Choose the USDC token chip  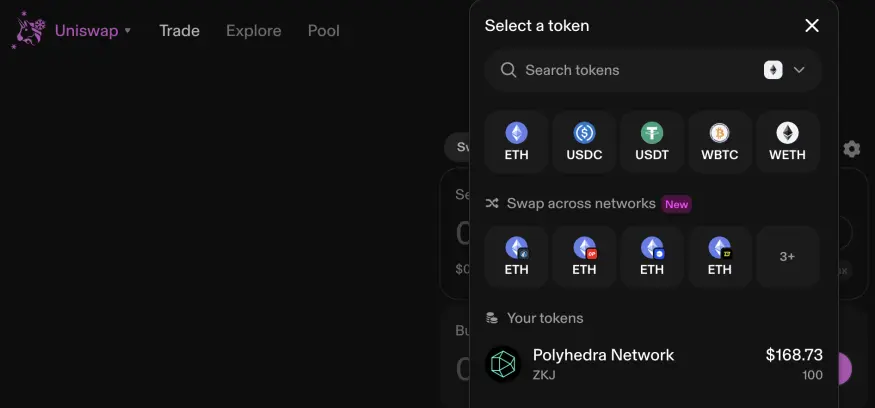click(x=584, y=142)
